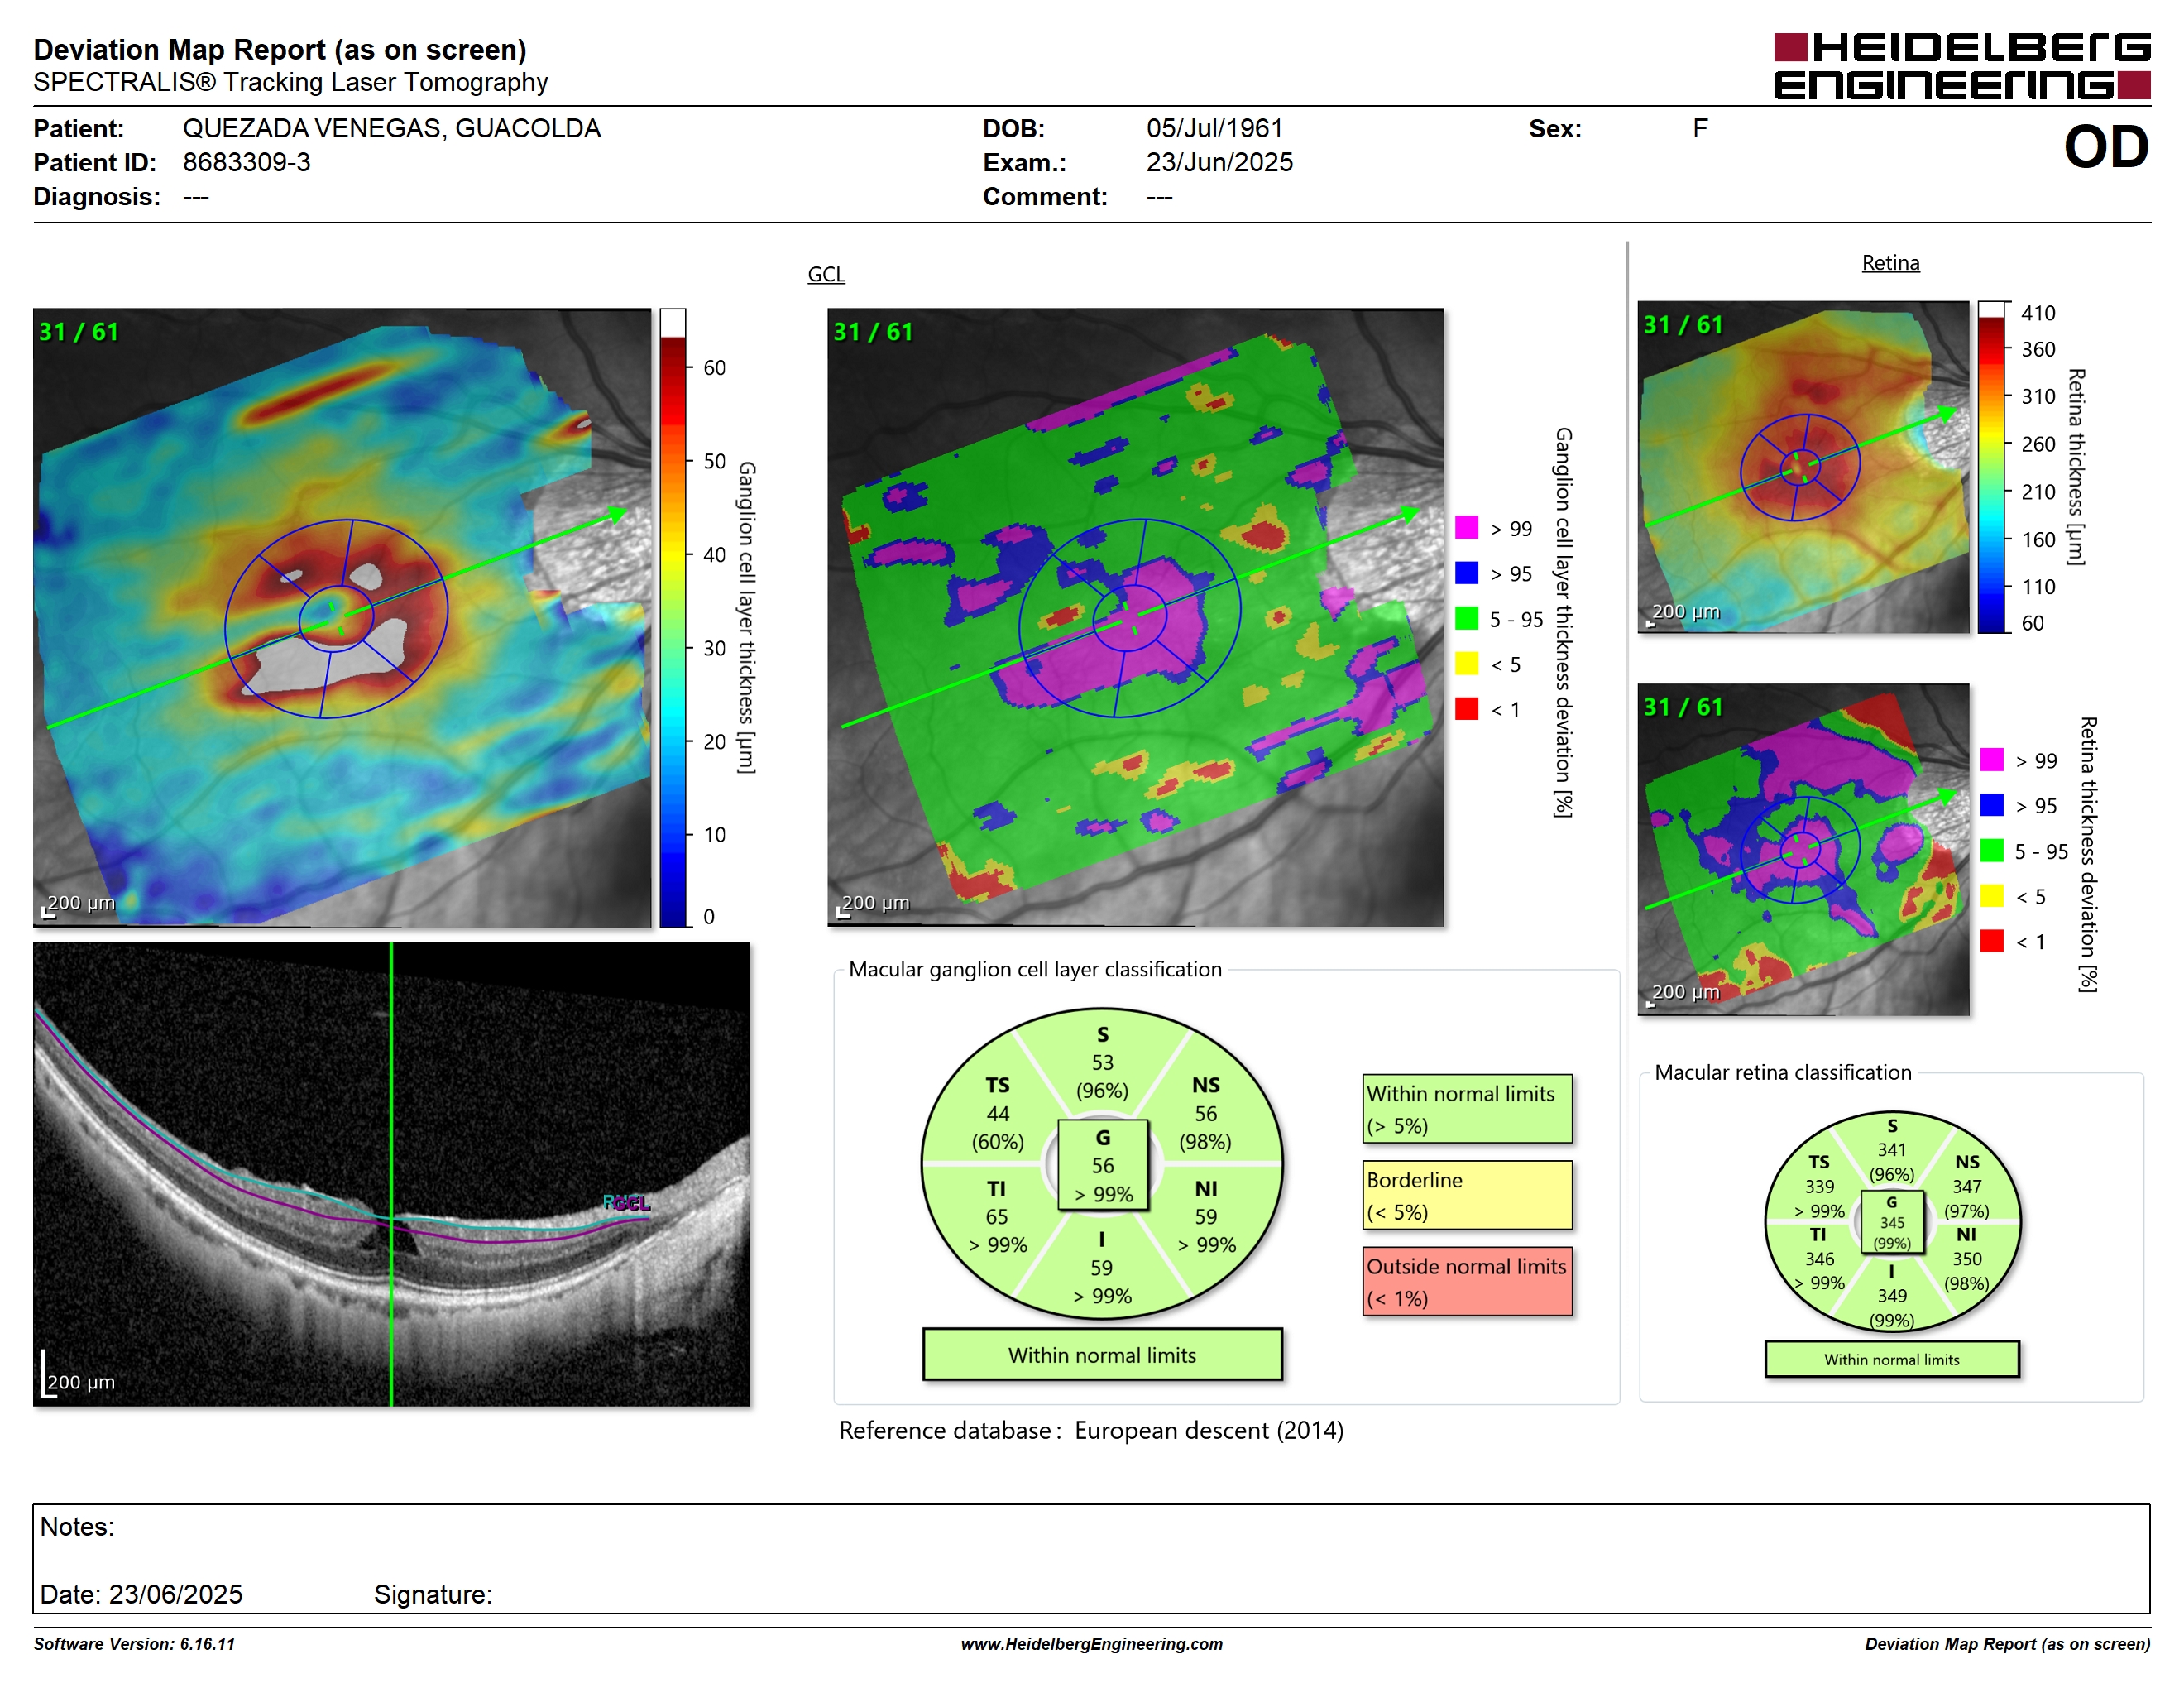The height and width of the screenshot is (1688, 2184).
Task: Select the Within normal limits (> 5%) legend box
Action: point(1467,1109)
